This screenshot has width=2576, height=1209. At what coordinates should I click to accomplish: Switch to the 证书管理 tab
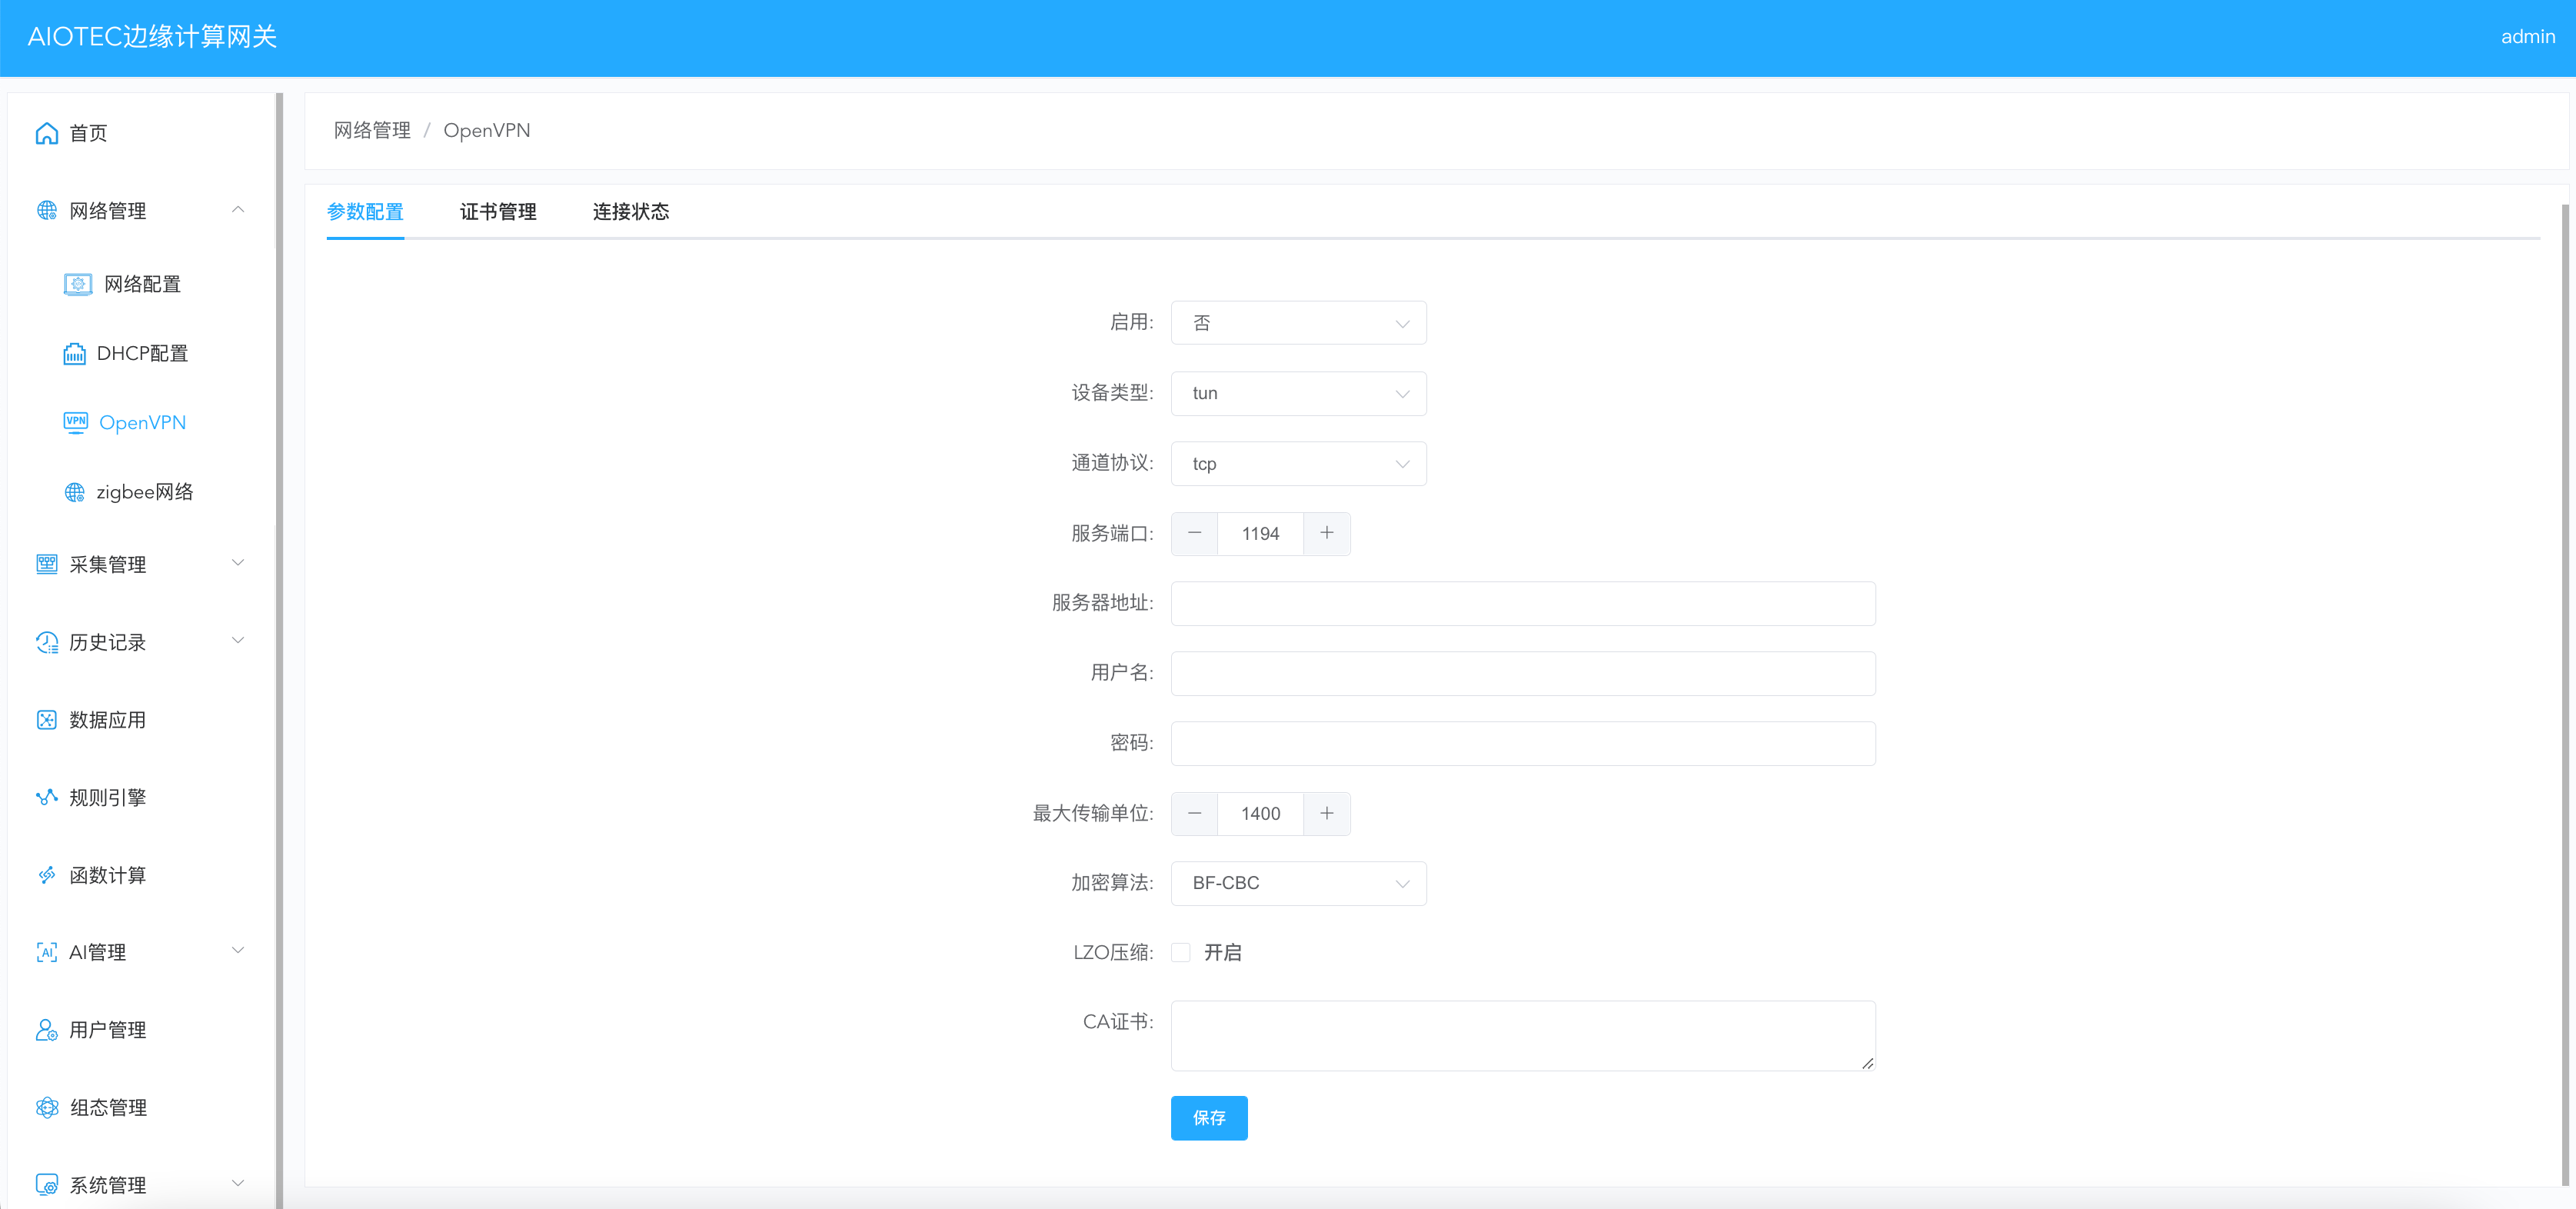[x=498, y=211]
